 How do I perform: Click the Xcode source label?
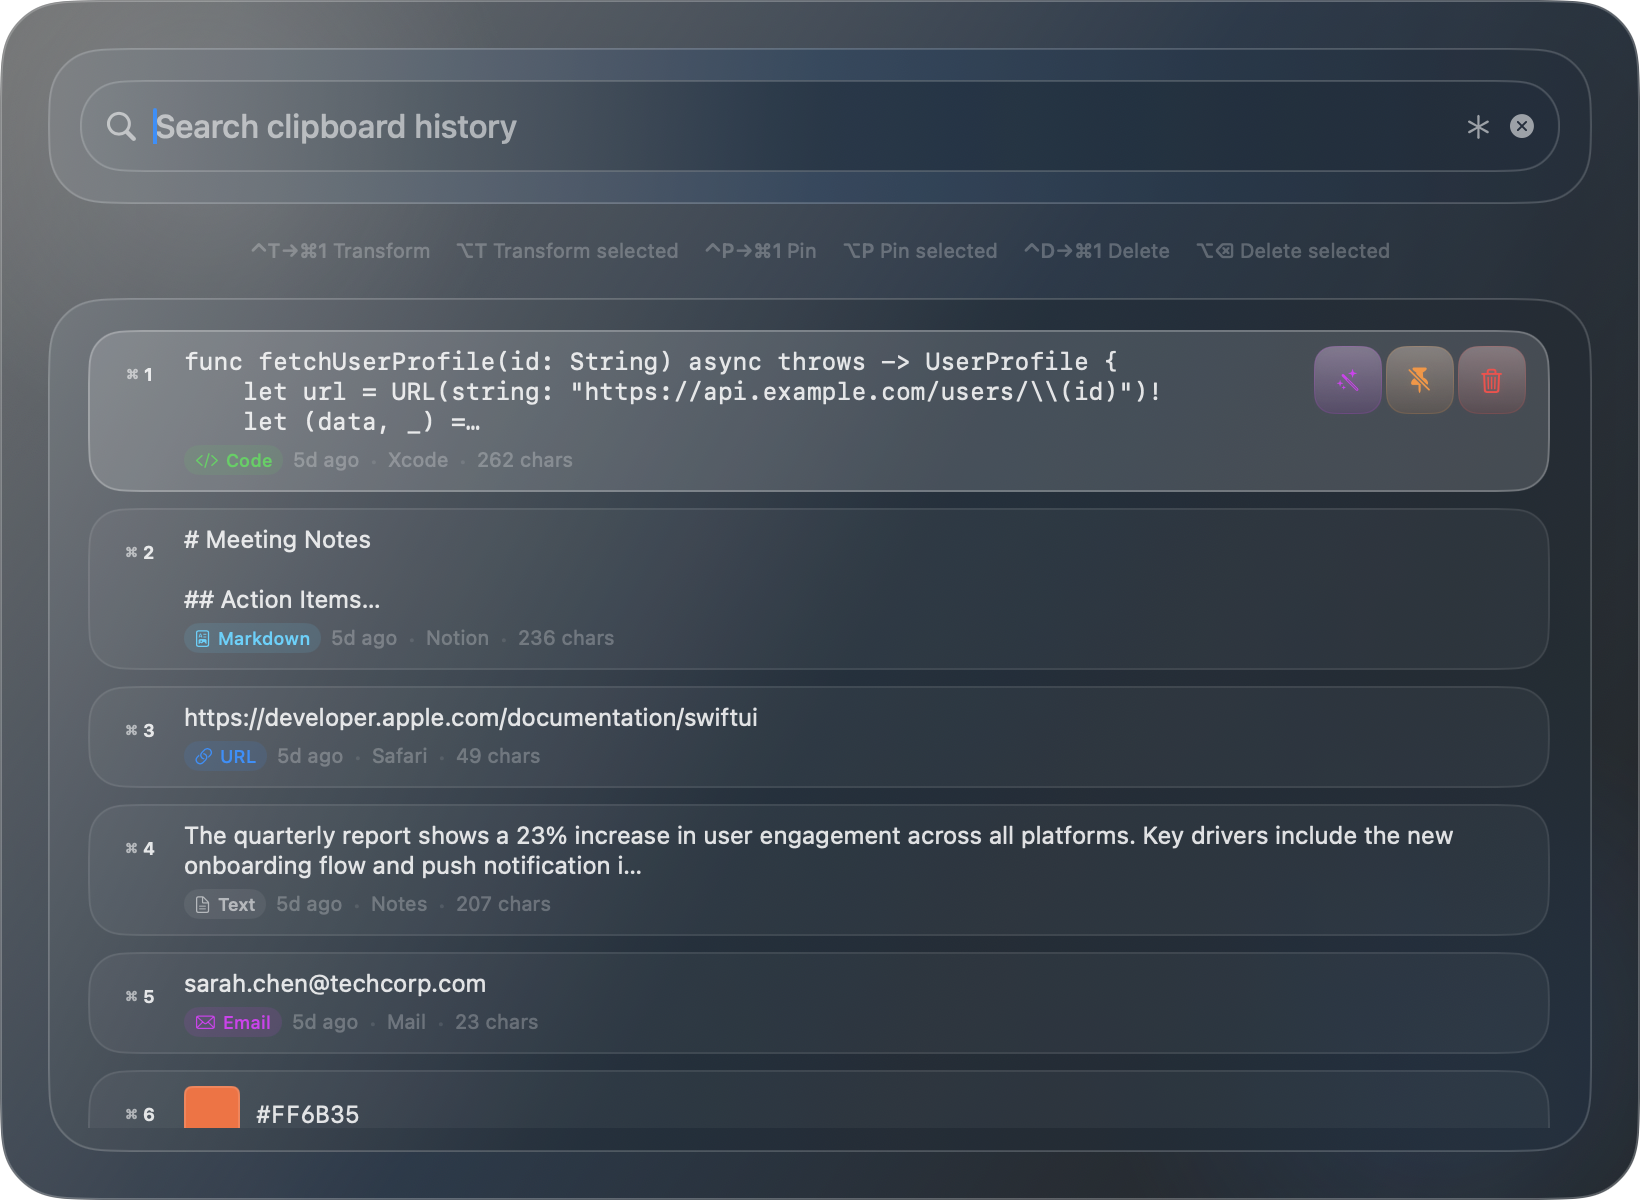(x=418, y=460)
